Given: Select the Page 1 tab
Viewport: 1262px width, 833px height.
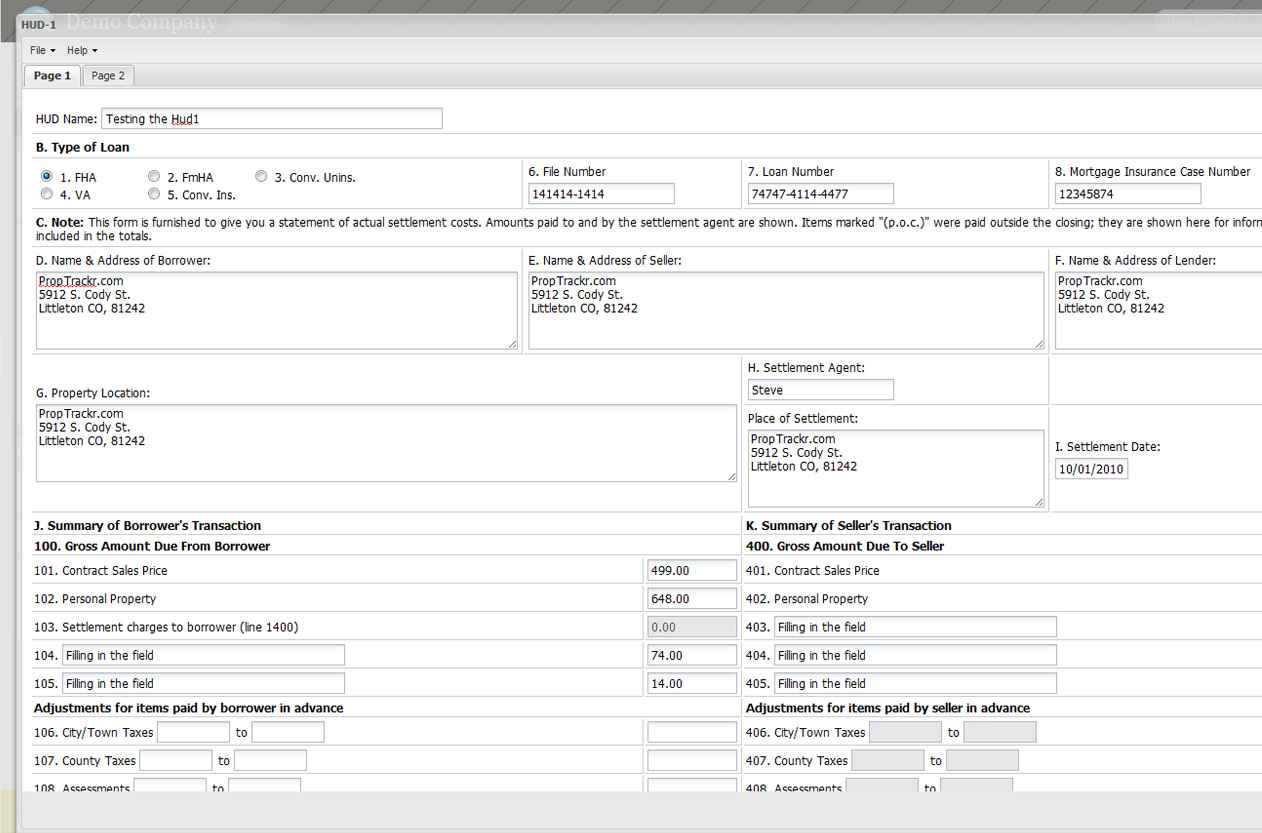Looking at the screenshot, I should (52, 76).
